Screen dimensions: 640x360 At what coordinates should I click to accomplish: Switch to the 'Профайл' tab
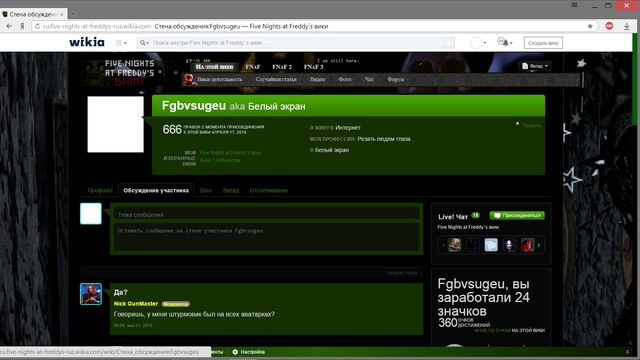(x=100, y=190)
